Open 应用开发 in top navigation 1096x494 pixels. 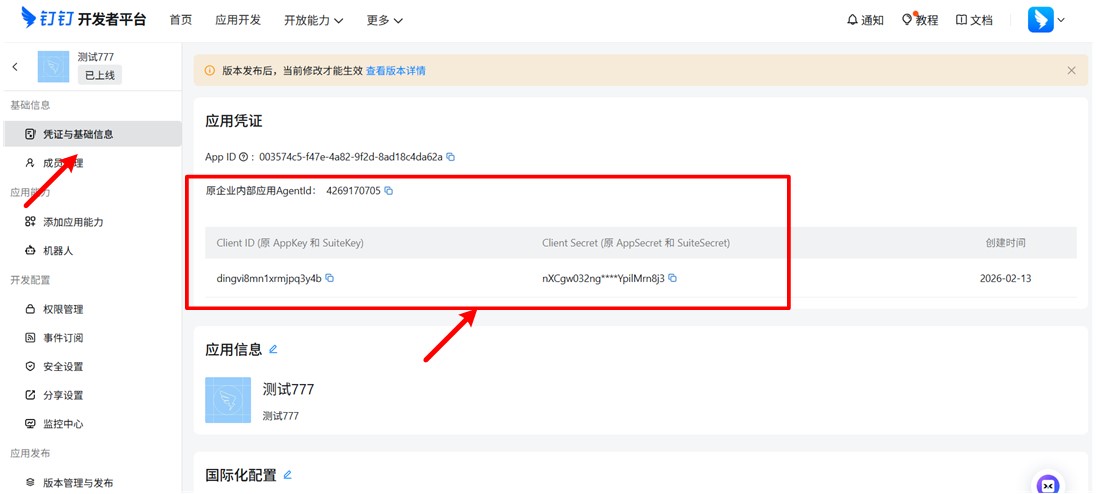[x=238, y=20]
